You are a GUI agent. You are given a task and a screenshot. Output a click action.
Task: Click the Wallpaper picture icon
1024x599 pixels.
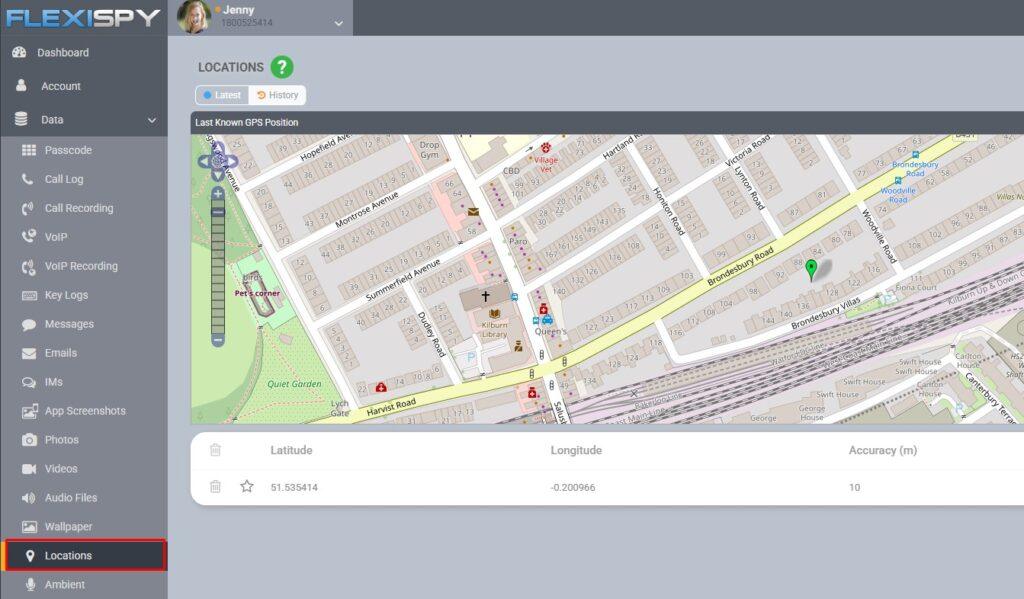(29, 526)
